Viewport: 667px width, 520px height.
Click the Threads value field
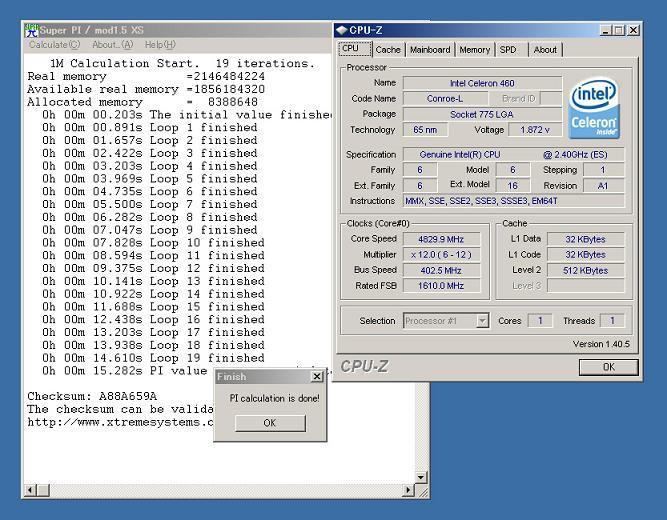pos(612,321)
